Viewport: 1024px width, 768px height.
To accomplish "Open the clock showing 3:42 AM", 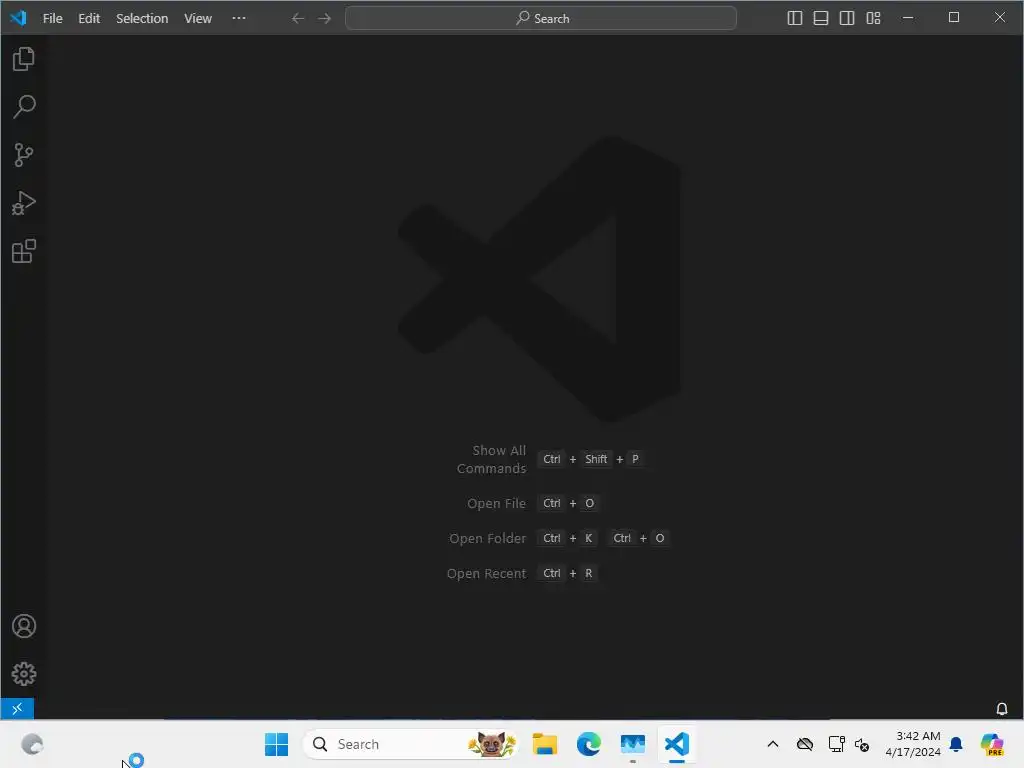I will point(913,744).
